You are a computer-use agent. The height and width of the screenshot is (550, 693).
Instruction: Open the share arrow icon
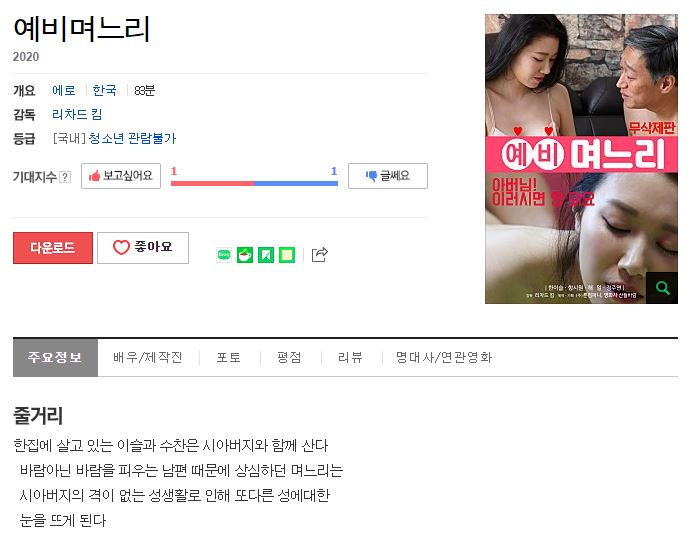[x=320, y=255]
